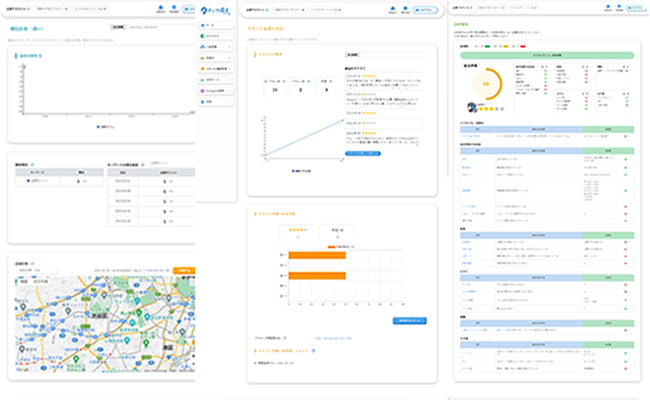
Task: Toggle the orange legend entry above the bar chart
Action: click(341, 247)
